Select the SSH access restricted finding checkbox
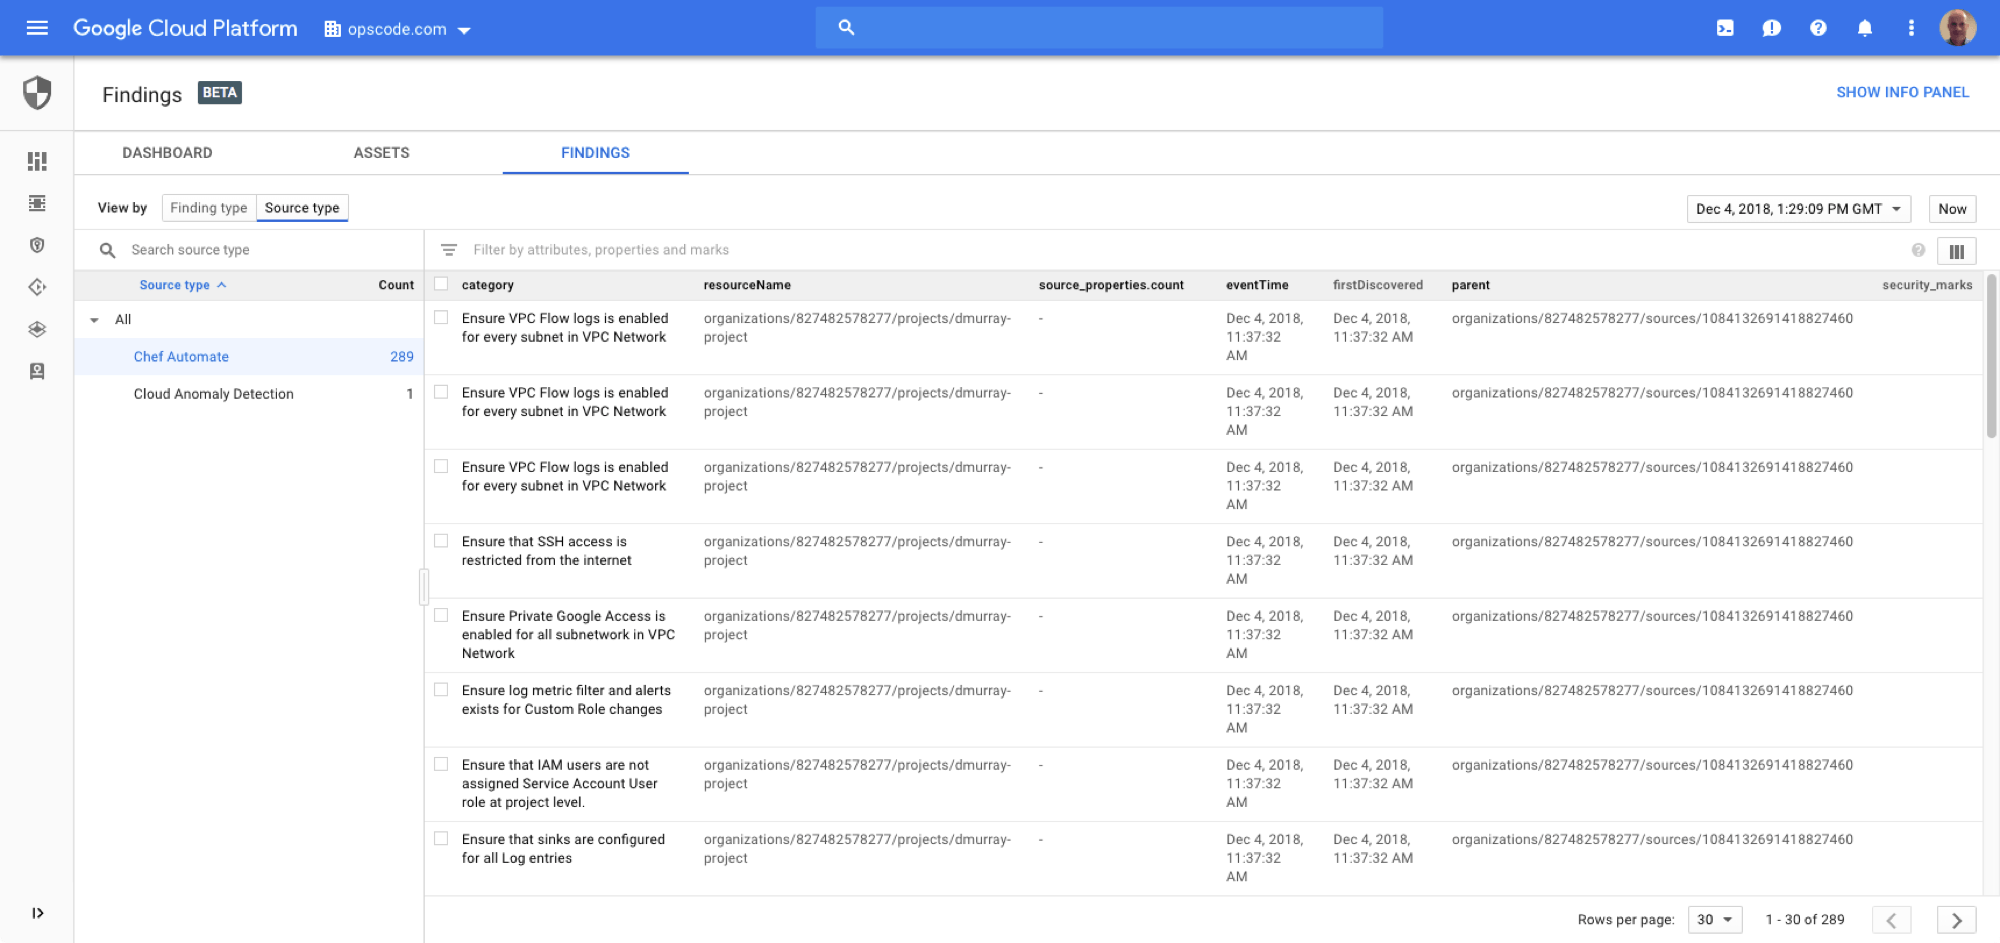2000x943 pixels. click(441, 541)
